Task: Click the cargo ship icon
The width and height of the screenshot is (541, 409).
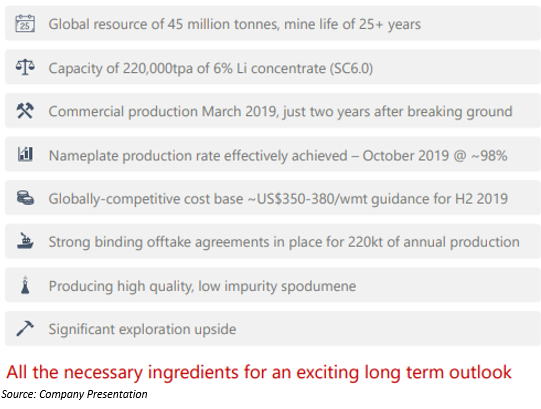Action: click(x=25, y=241)
